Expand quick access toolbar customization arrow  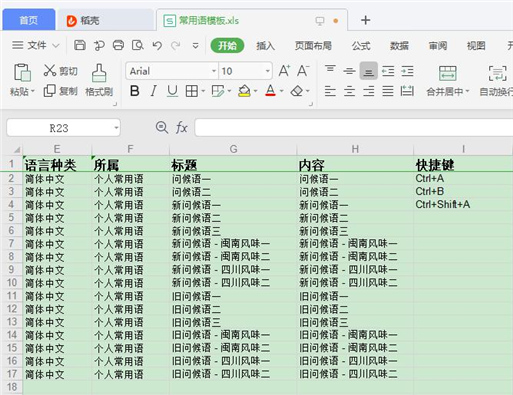tap(196, 46)
